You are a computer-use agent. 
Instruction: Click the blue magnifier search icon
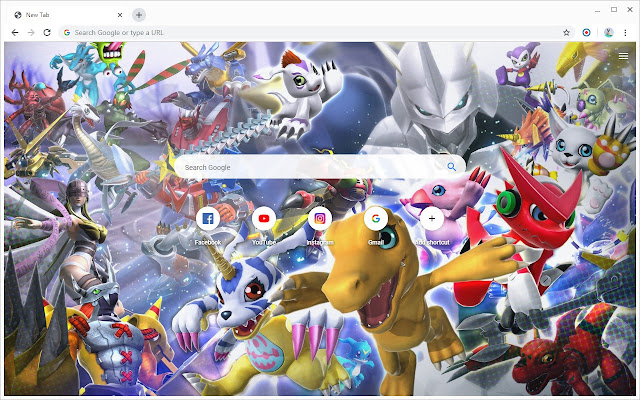[451, 167]
